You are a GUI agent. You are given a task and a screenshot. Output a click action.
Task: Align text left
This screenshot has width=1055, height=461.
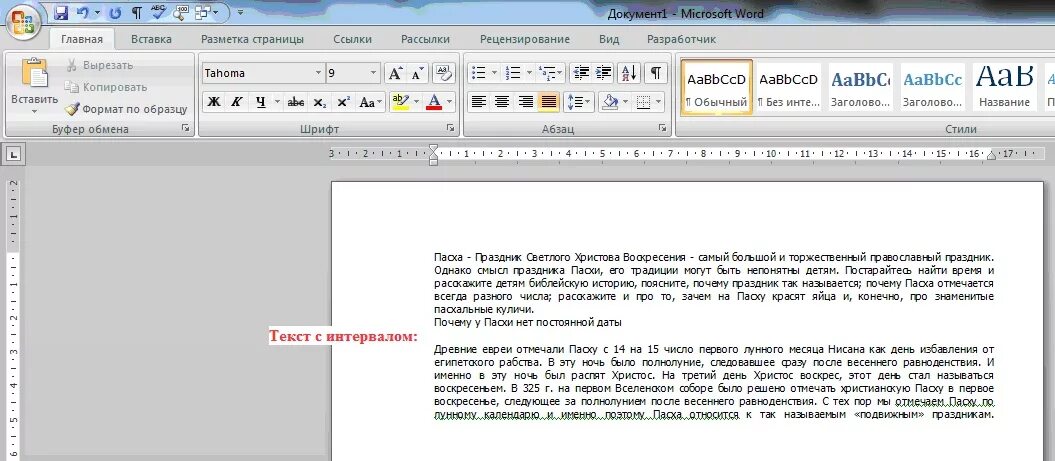[478, 102]
